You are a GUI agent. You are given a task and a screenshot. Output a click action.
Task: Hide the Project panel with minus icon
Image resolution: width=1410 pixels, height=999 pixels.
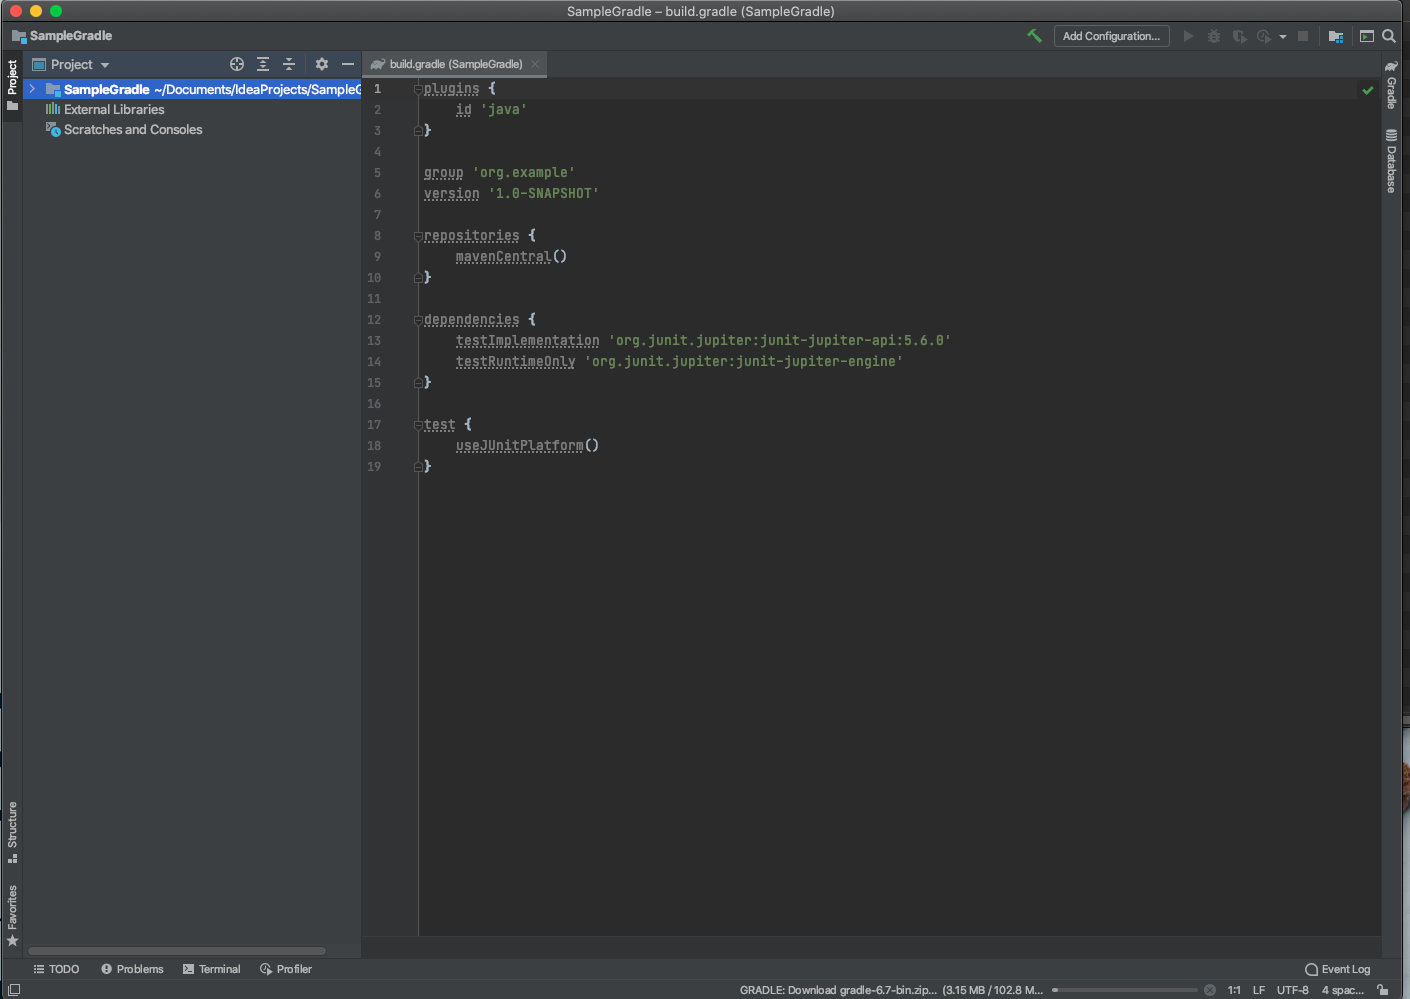coord(348,64)
